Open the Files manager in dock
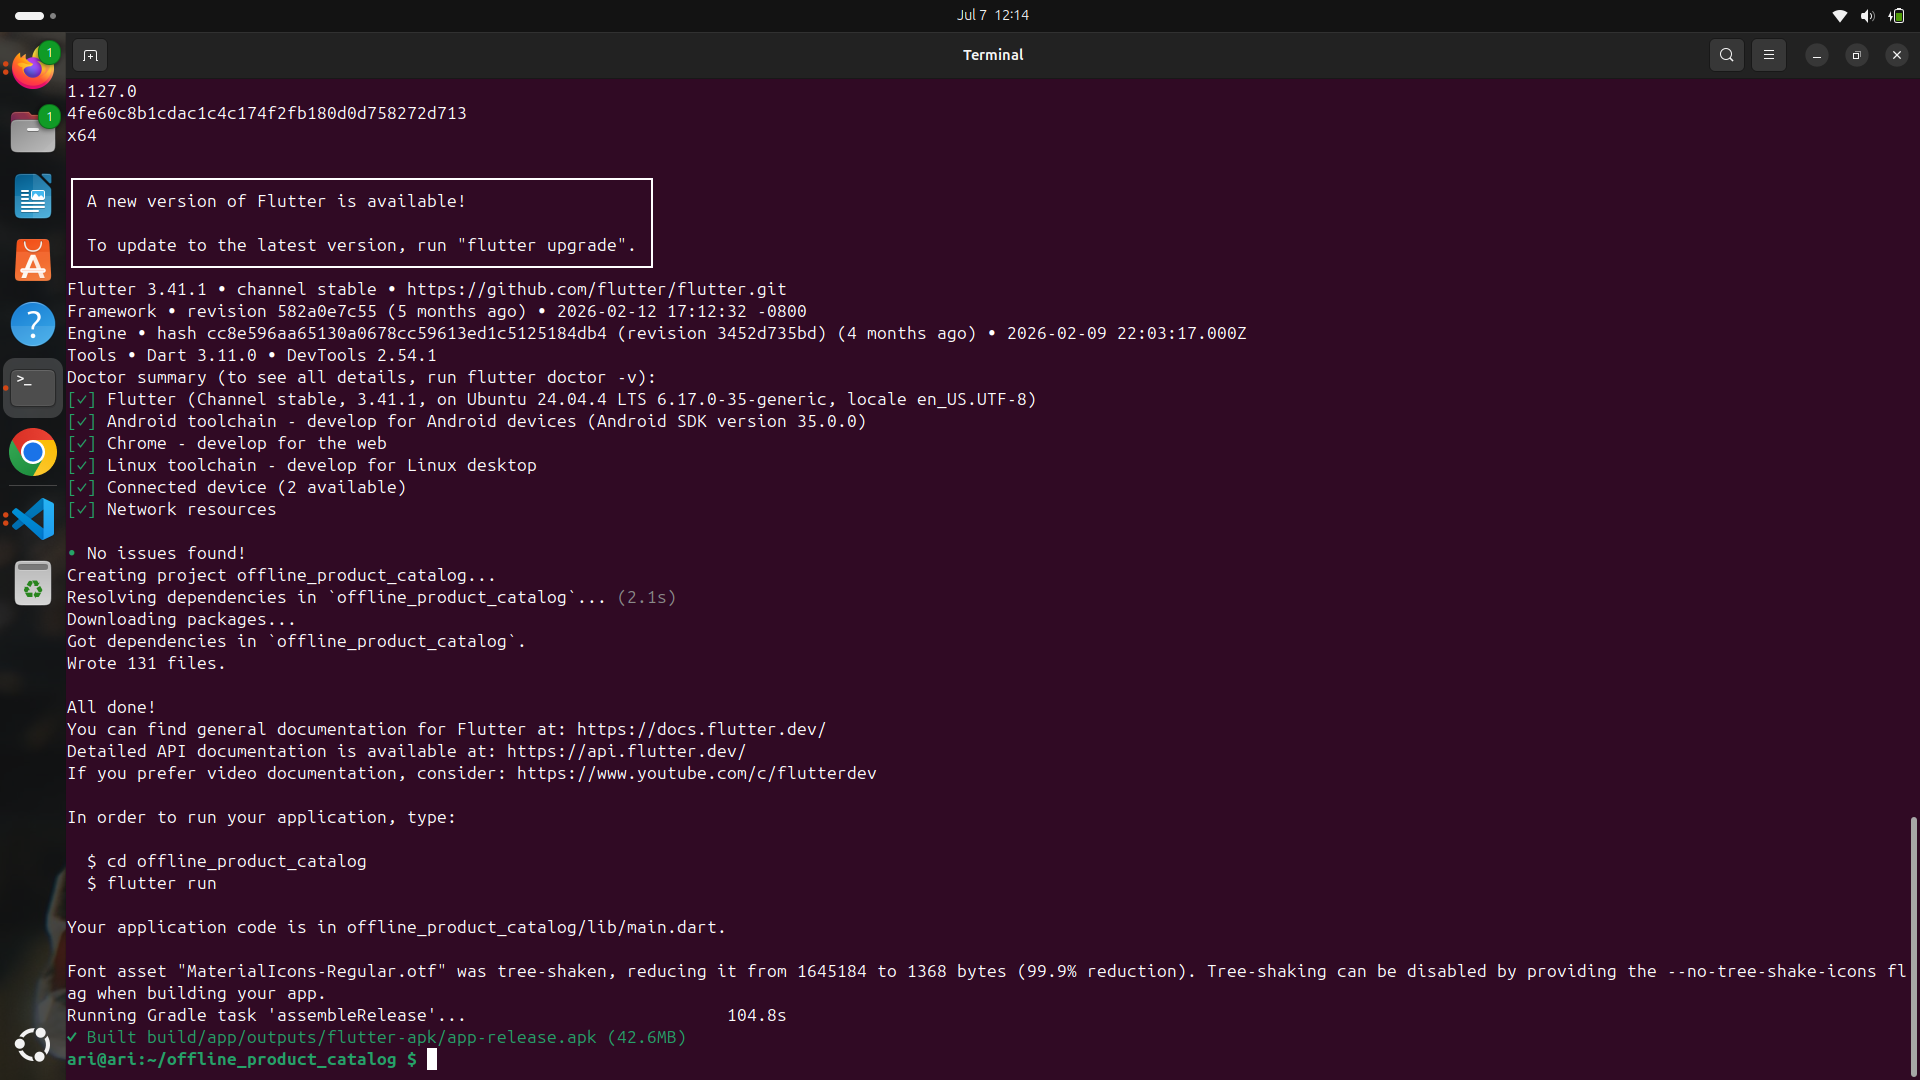1920x1080 pixels. pyautogui.click(x=33, y=132)
